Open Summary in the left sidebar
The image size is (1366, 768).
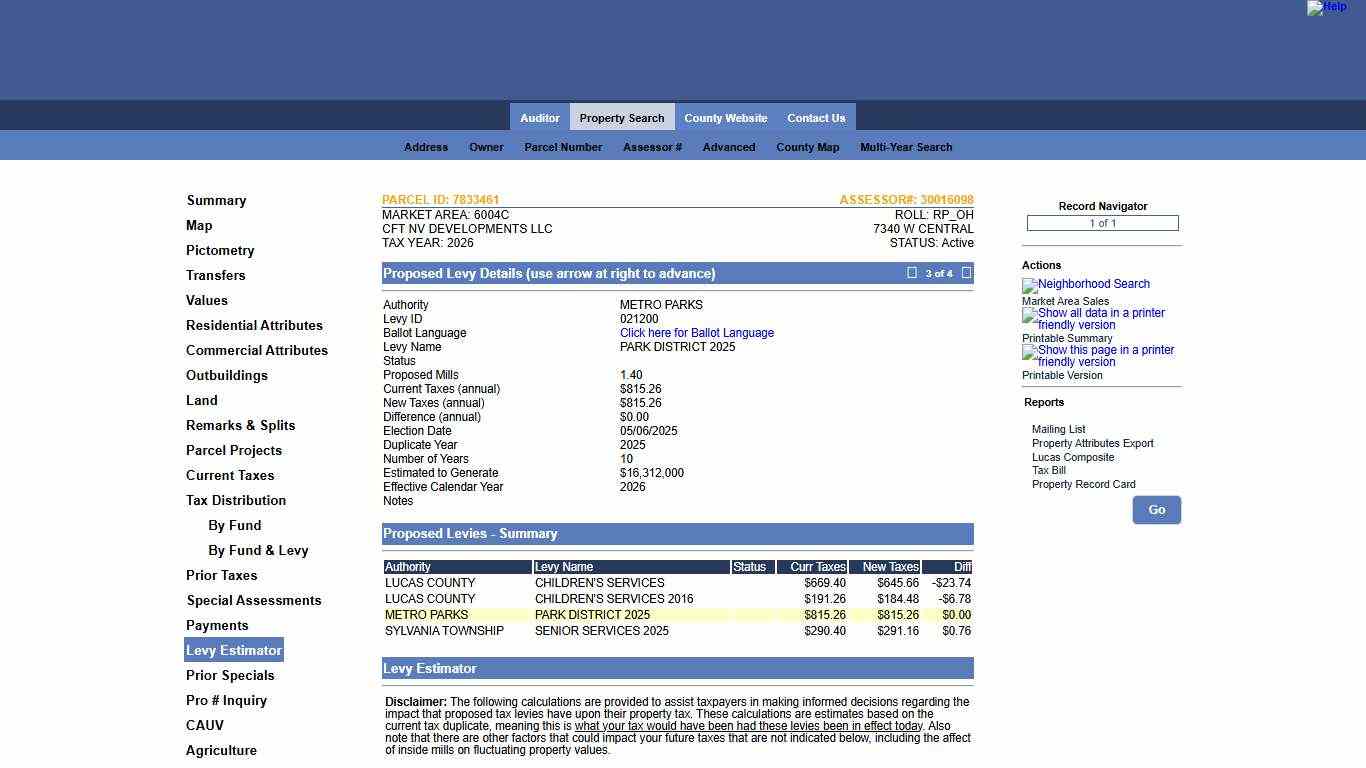[216, 200]
